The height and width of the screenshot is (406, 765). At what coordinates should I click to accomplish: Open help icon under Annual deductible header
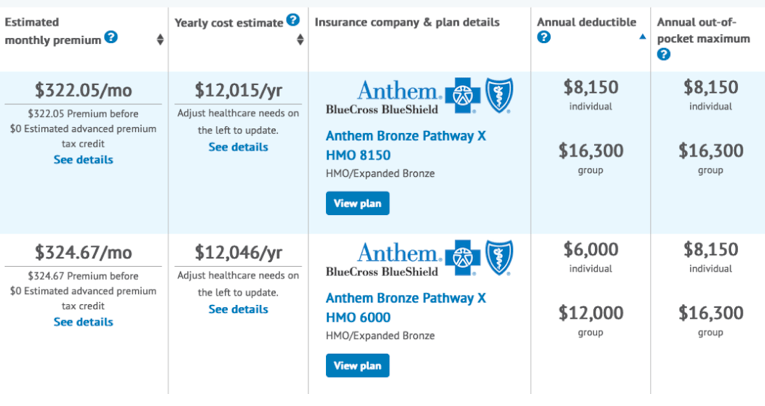544,38
